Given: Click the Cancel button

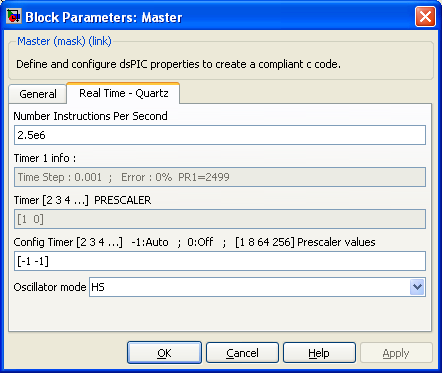Looking at the screenshot, I should tap(242, 353).
